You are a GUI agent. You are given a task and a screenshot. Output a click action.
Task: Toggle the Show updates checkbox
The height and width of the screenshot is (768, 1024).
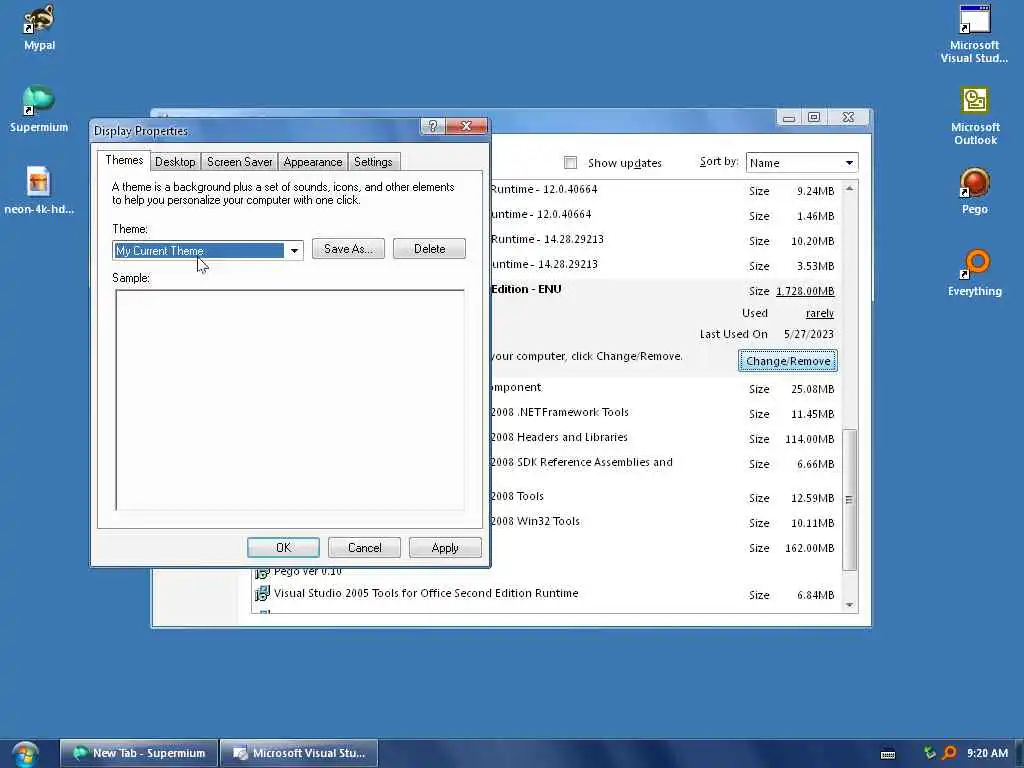(570, 163)
